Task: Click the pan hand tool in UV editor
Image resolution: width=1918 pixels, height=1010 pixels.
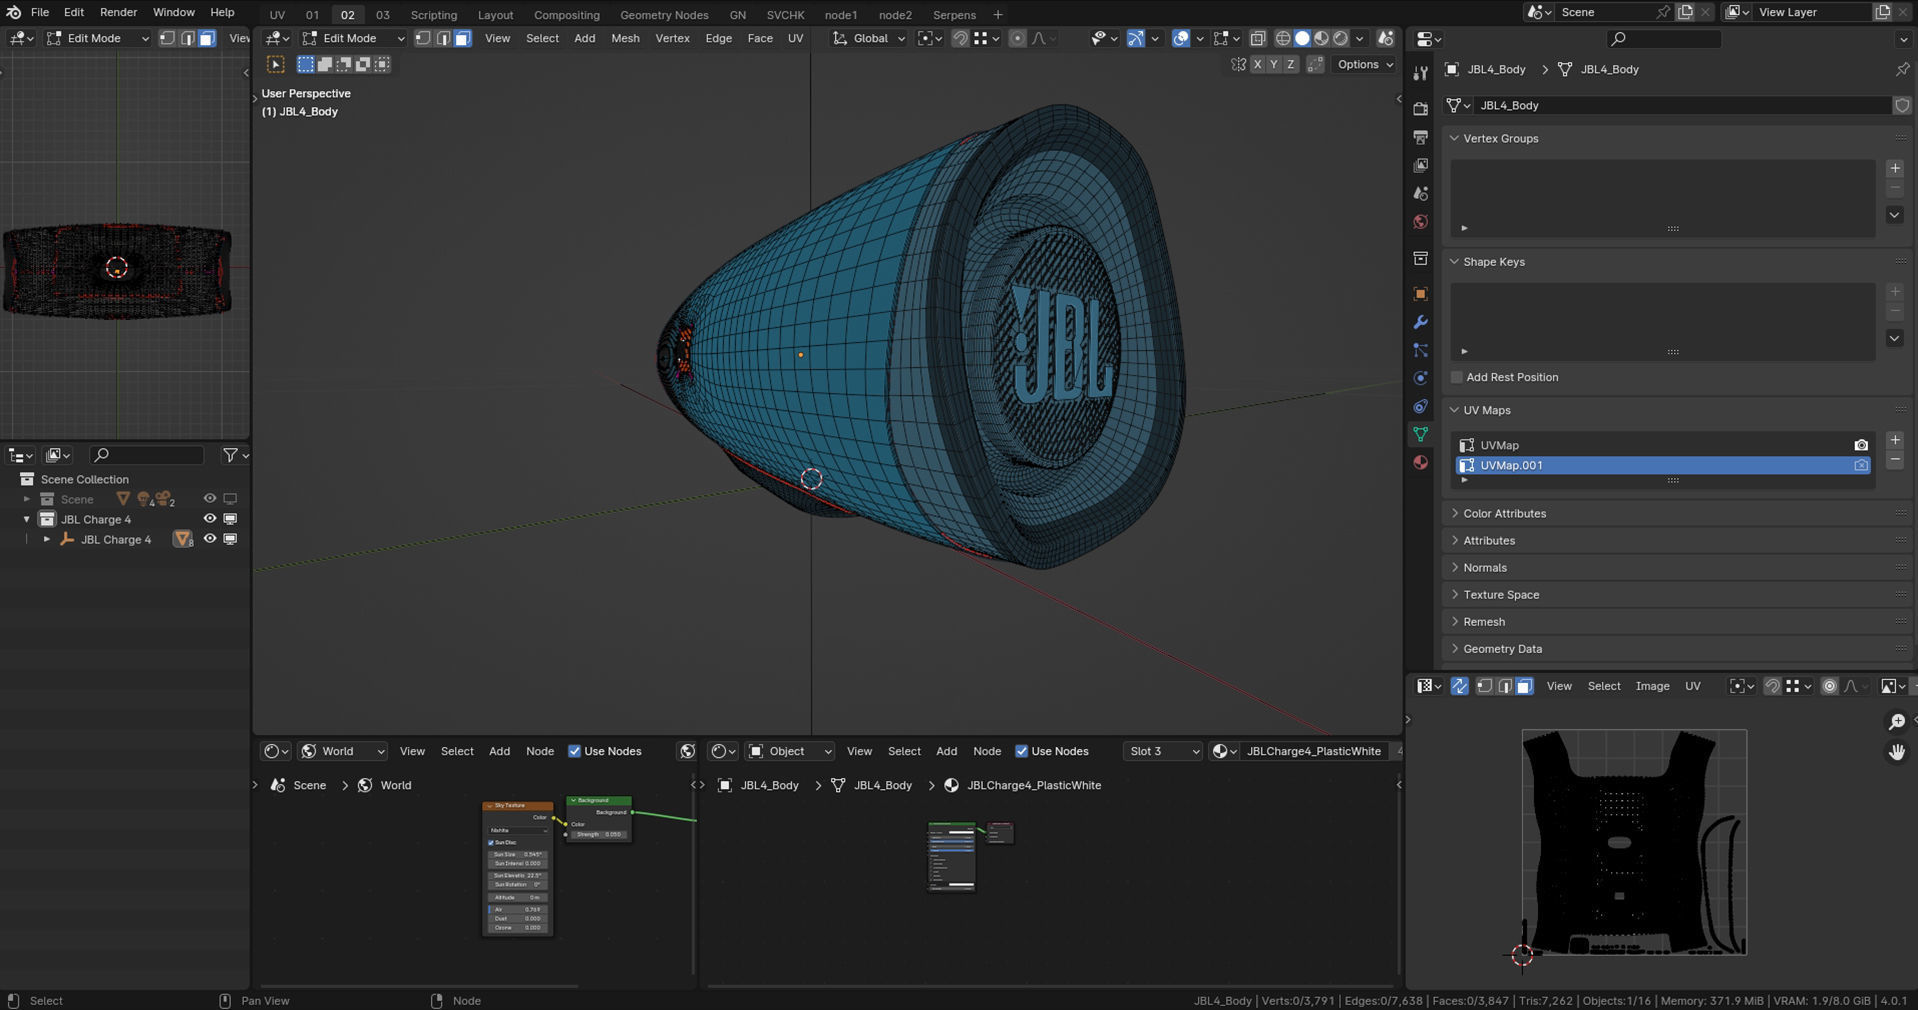Action: (x=1896, y=752)
